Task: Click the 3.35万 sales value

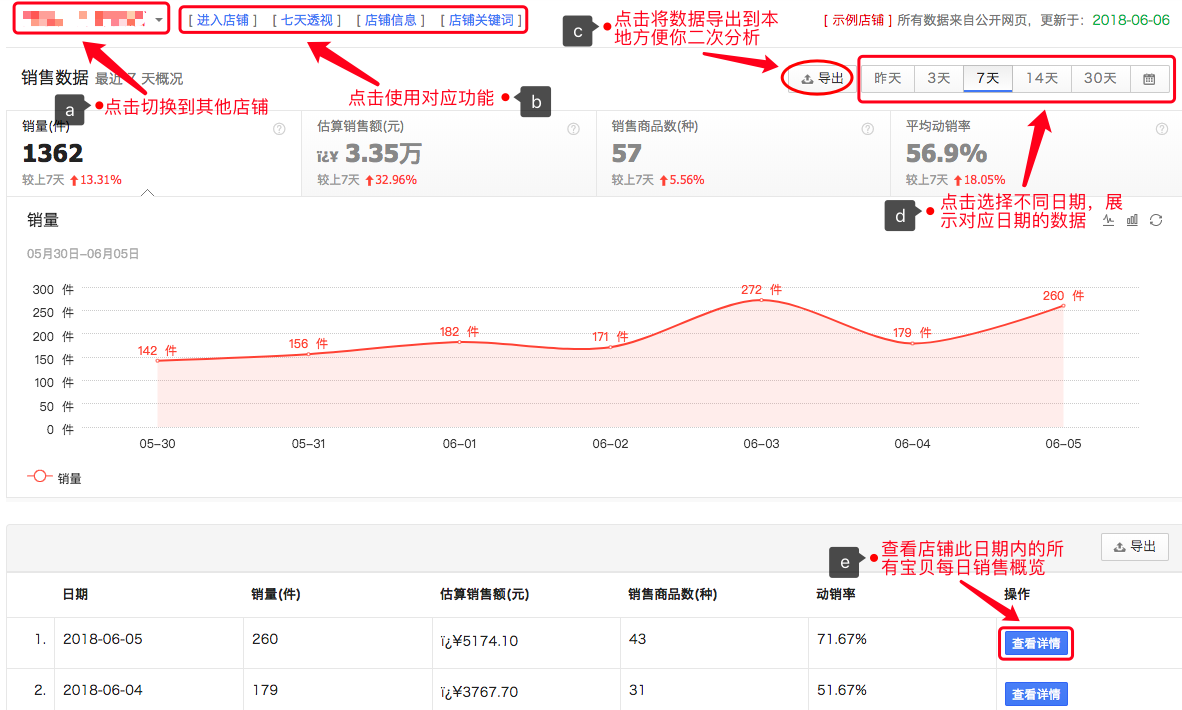Action: pos(384,154)
